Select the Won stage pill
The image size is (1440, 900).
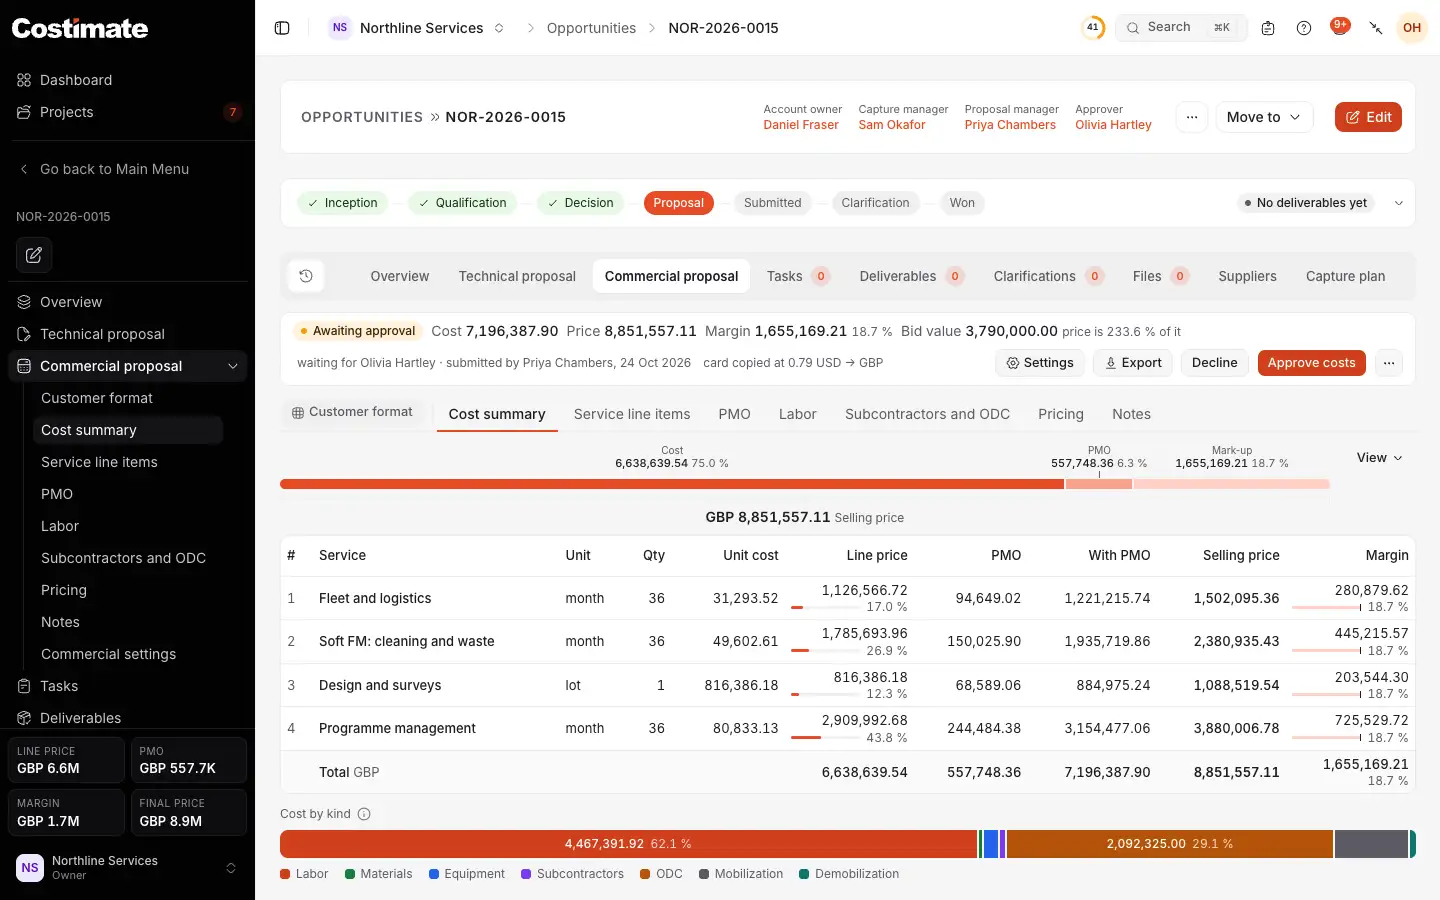point(962,203)
